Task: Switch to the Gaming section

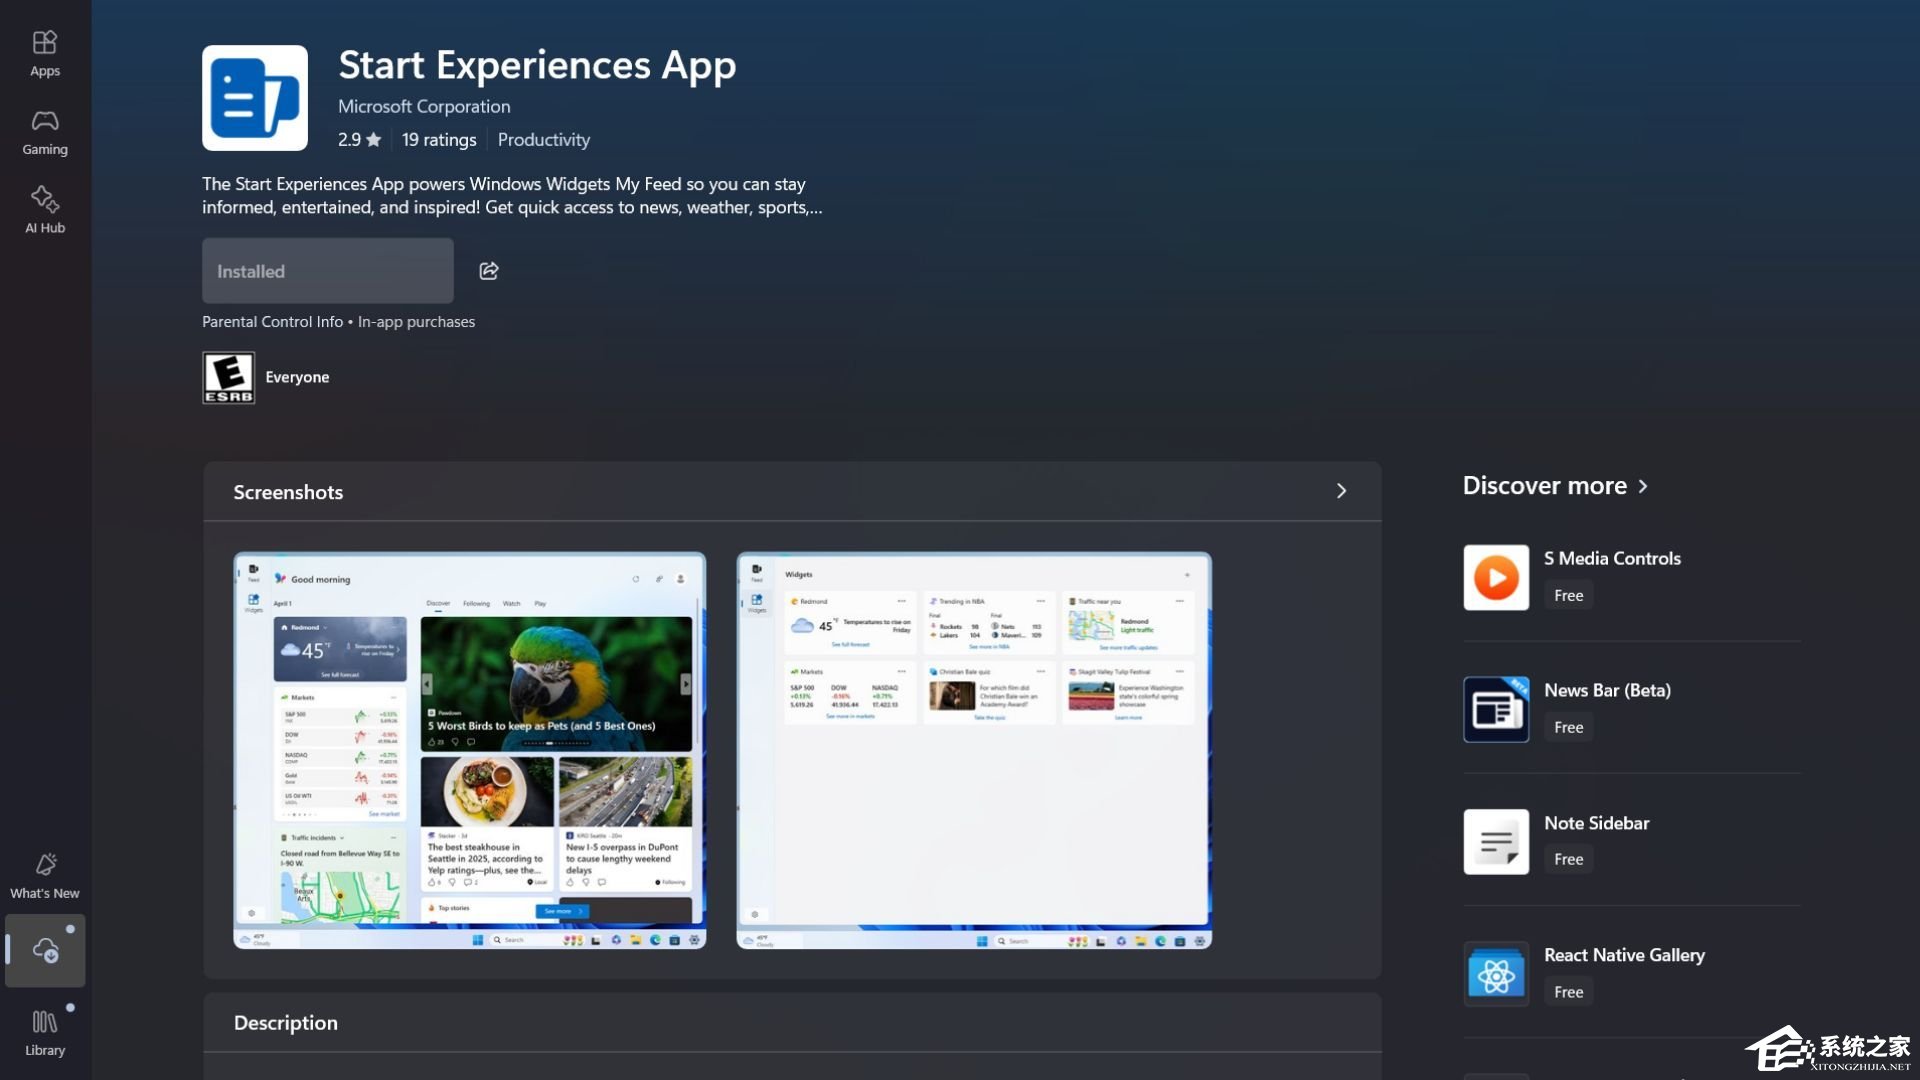Action: [x=44, y=130]
